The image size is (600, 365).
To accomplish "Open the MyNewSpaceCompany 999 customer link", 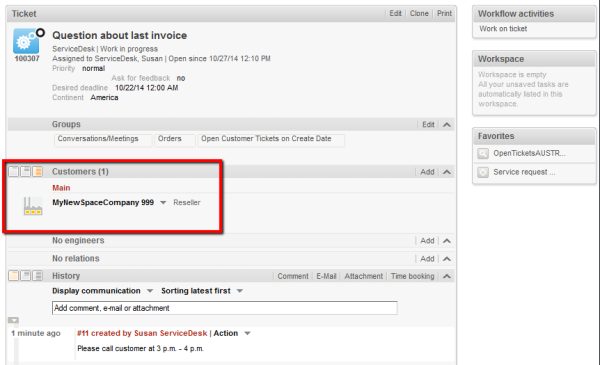I will pyautogui.click(x=103, y=202).
